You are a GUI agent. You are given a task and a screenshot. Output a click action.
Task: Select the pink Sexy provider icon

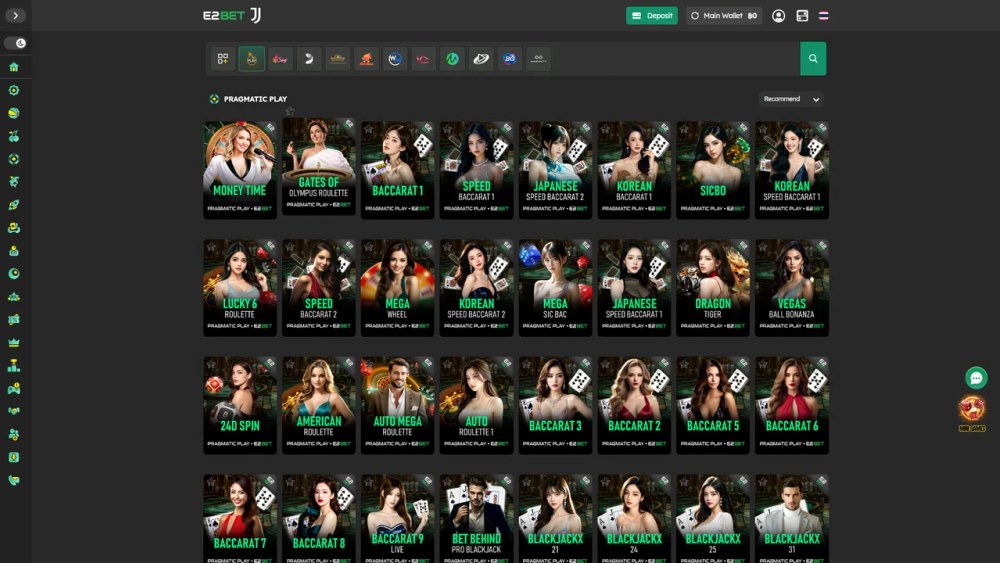pos(280,59)
